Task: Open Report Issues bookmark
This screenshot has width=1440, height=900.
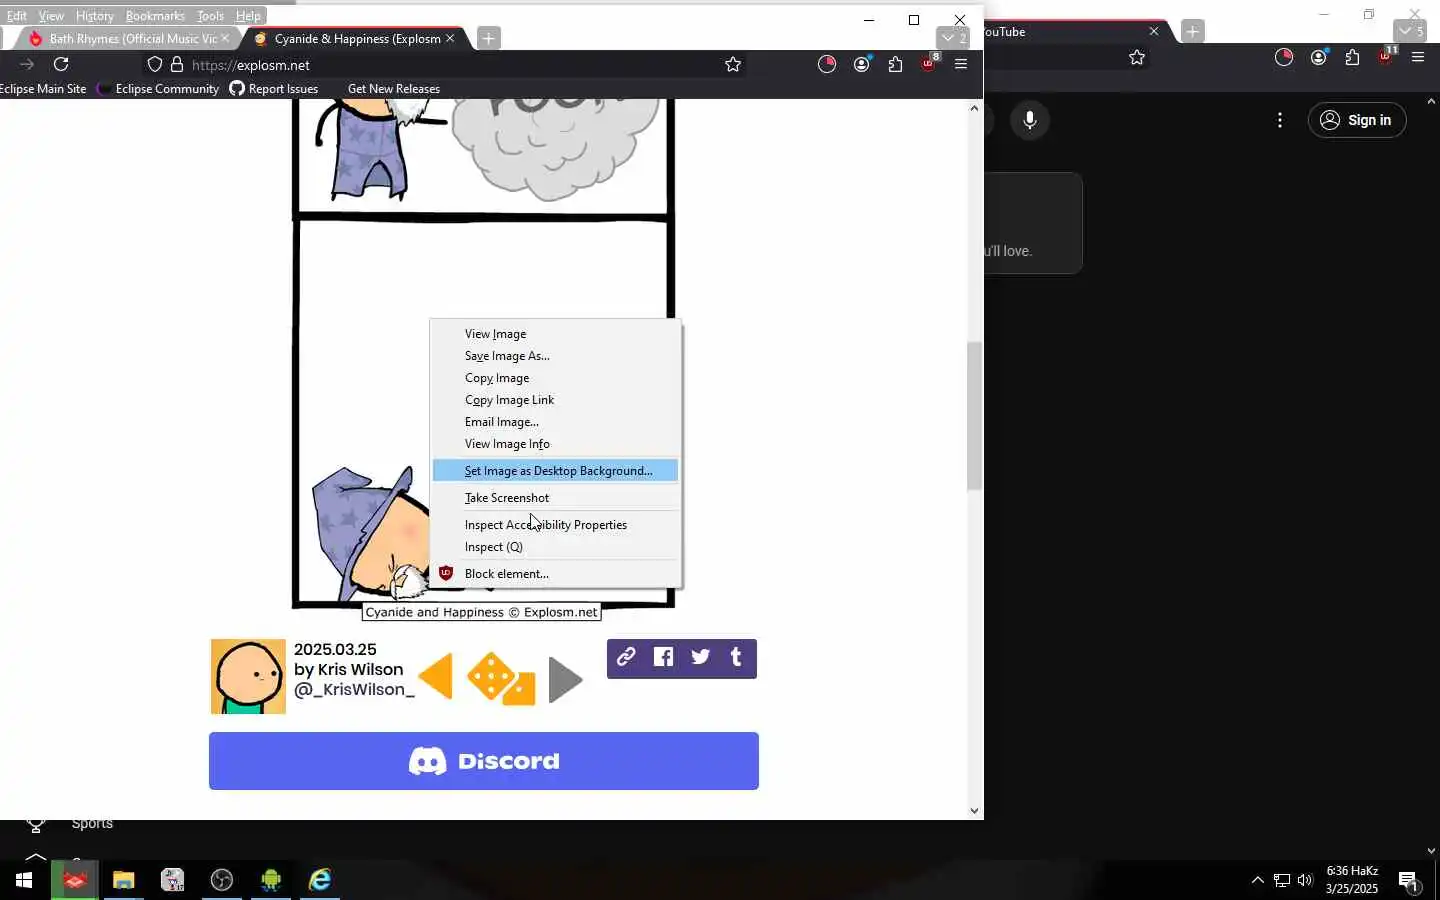Action: click(x=274, y=89)
